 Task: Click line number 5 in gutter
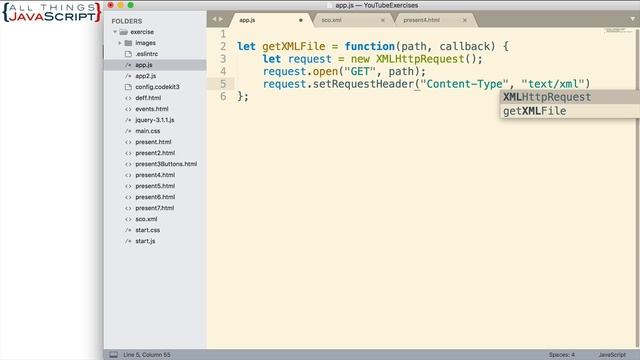pyautogui.click(x=223, y=84)
